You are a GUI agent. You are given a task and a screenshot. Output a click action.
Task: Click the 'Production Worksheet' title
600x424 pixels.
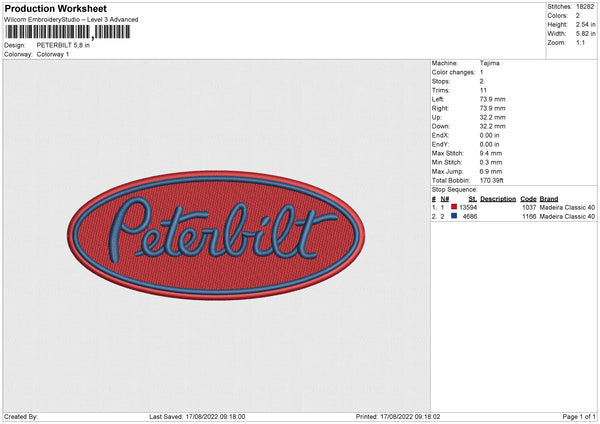pyautogui.click(x=55, y=8)
